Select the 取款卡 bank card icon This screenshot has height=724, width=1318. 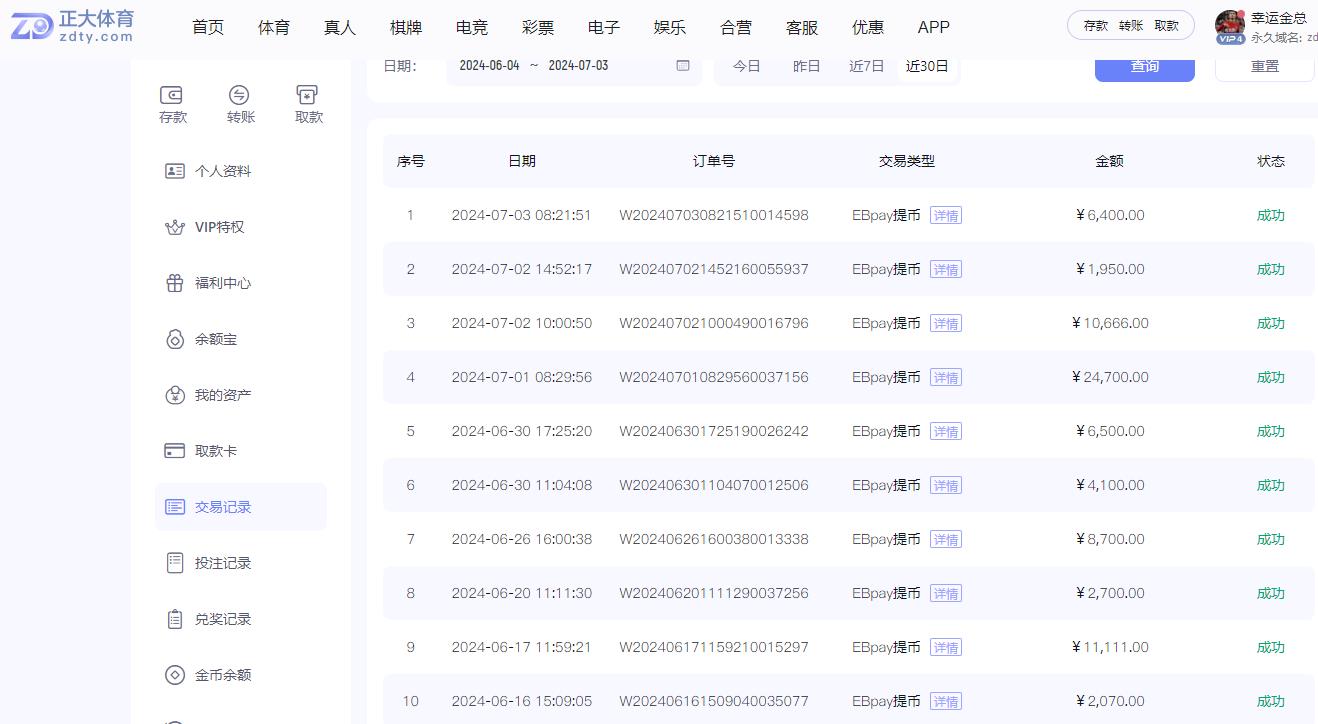tap(174, 450)
